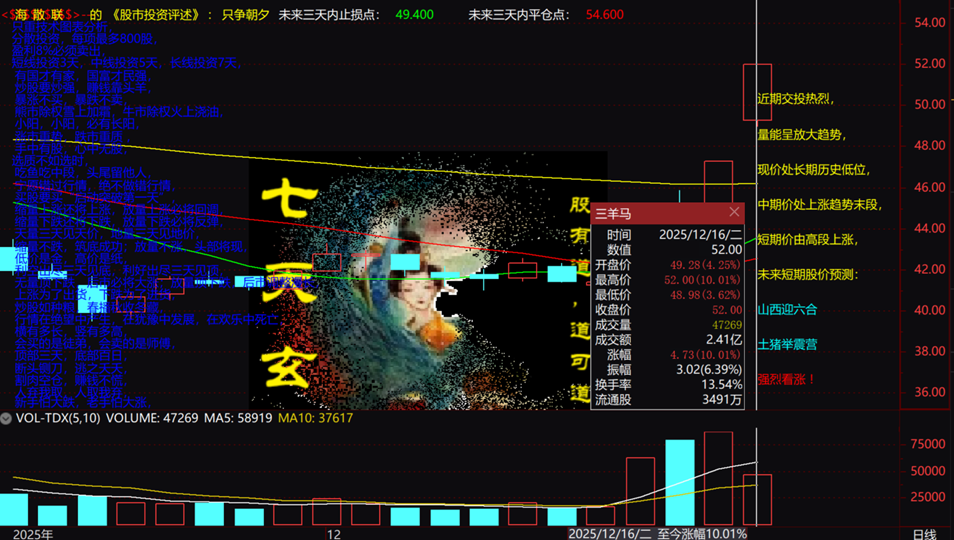Click the 成交量 47269 row
954x540 pixels.
tap(667, 325)
